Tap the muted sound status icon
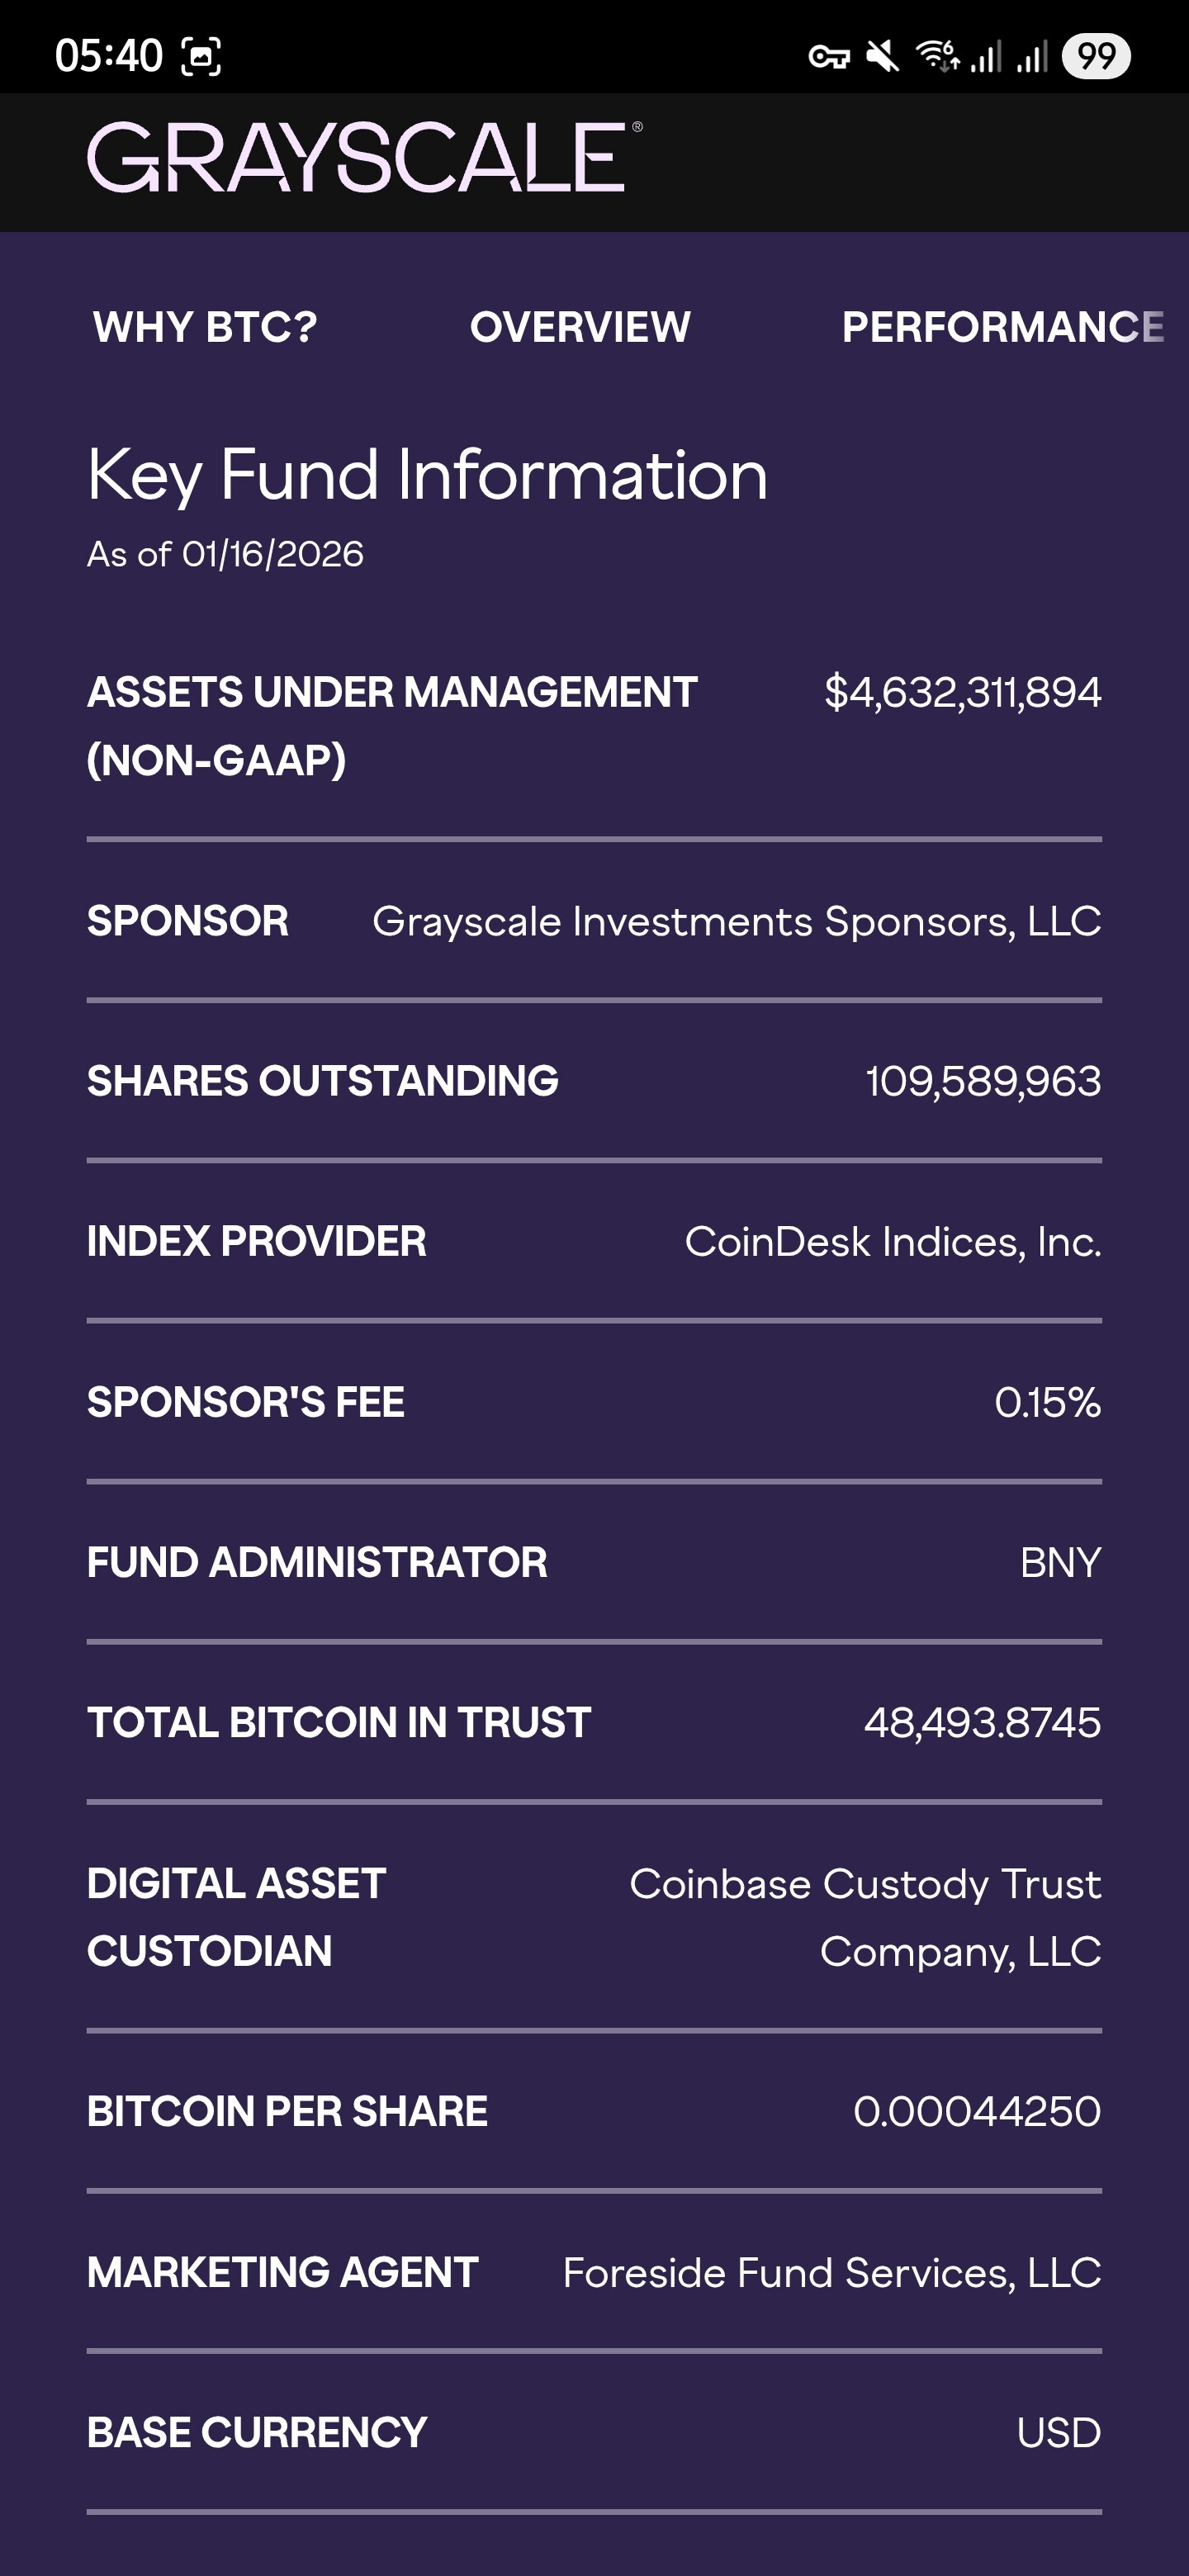The height and width of the screenshot is (2576, 1189). [x=882, y=56]
